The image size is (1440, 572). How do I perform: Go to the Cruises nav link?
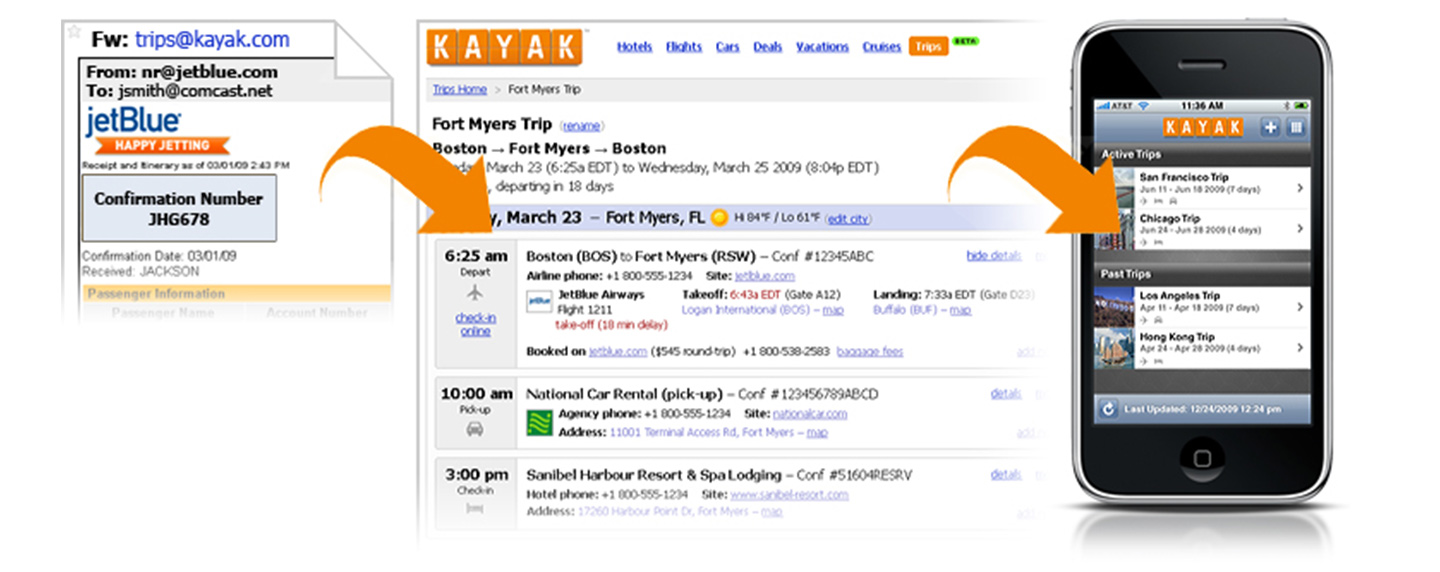tap(881, 47)
